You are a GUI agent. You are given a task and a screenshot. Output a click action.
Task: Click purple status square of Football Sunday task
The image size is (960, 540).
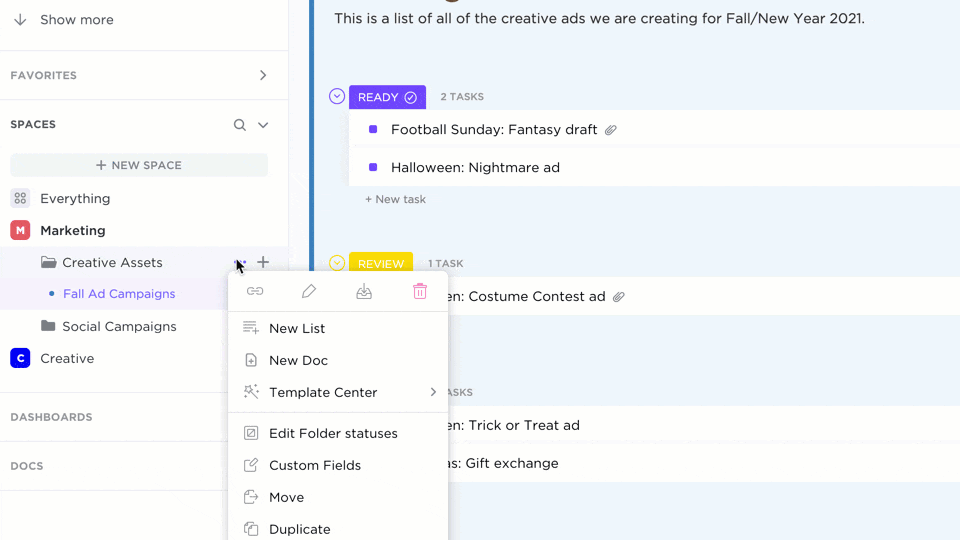[373, 129]
